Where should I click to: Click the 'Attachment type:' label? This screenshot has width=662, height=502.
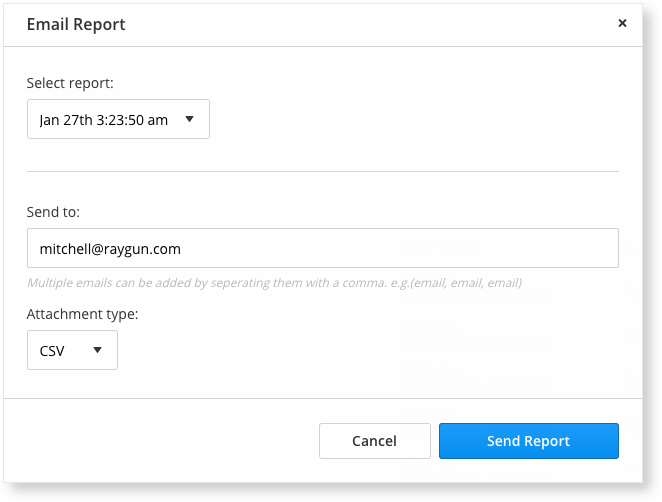(x=82, y=314)
